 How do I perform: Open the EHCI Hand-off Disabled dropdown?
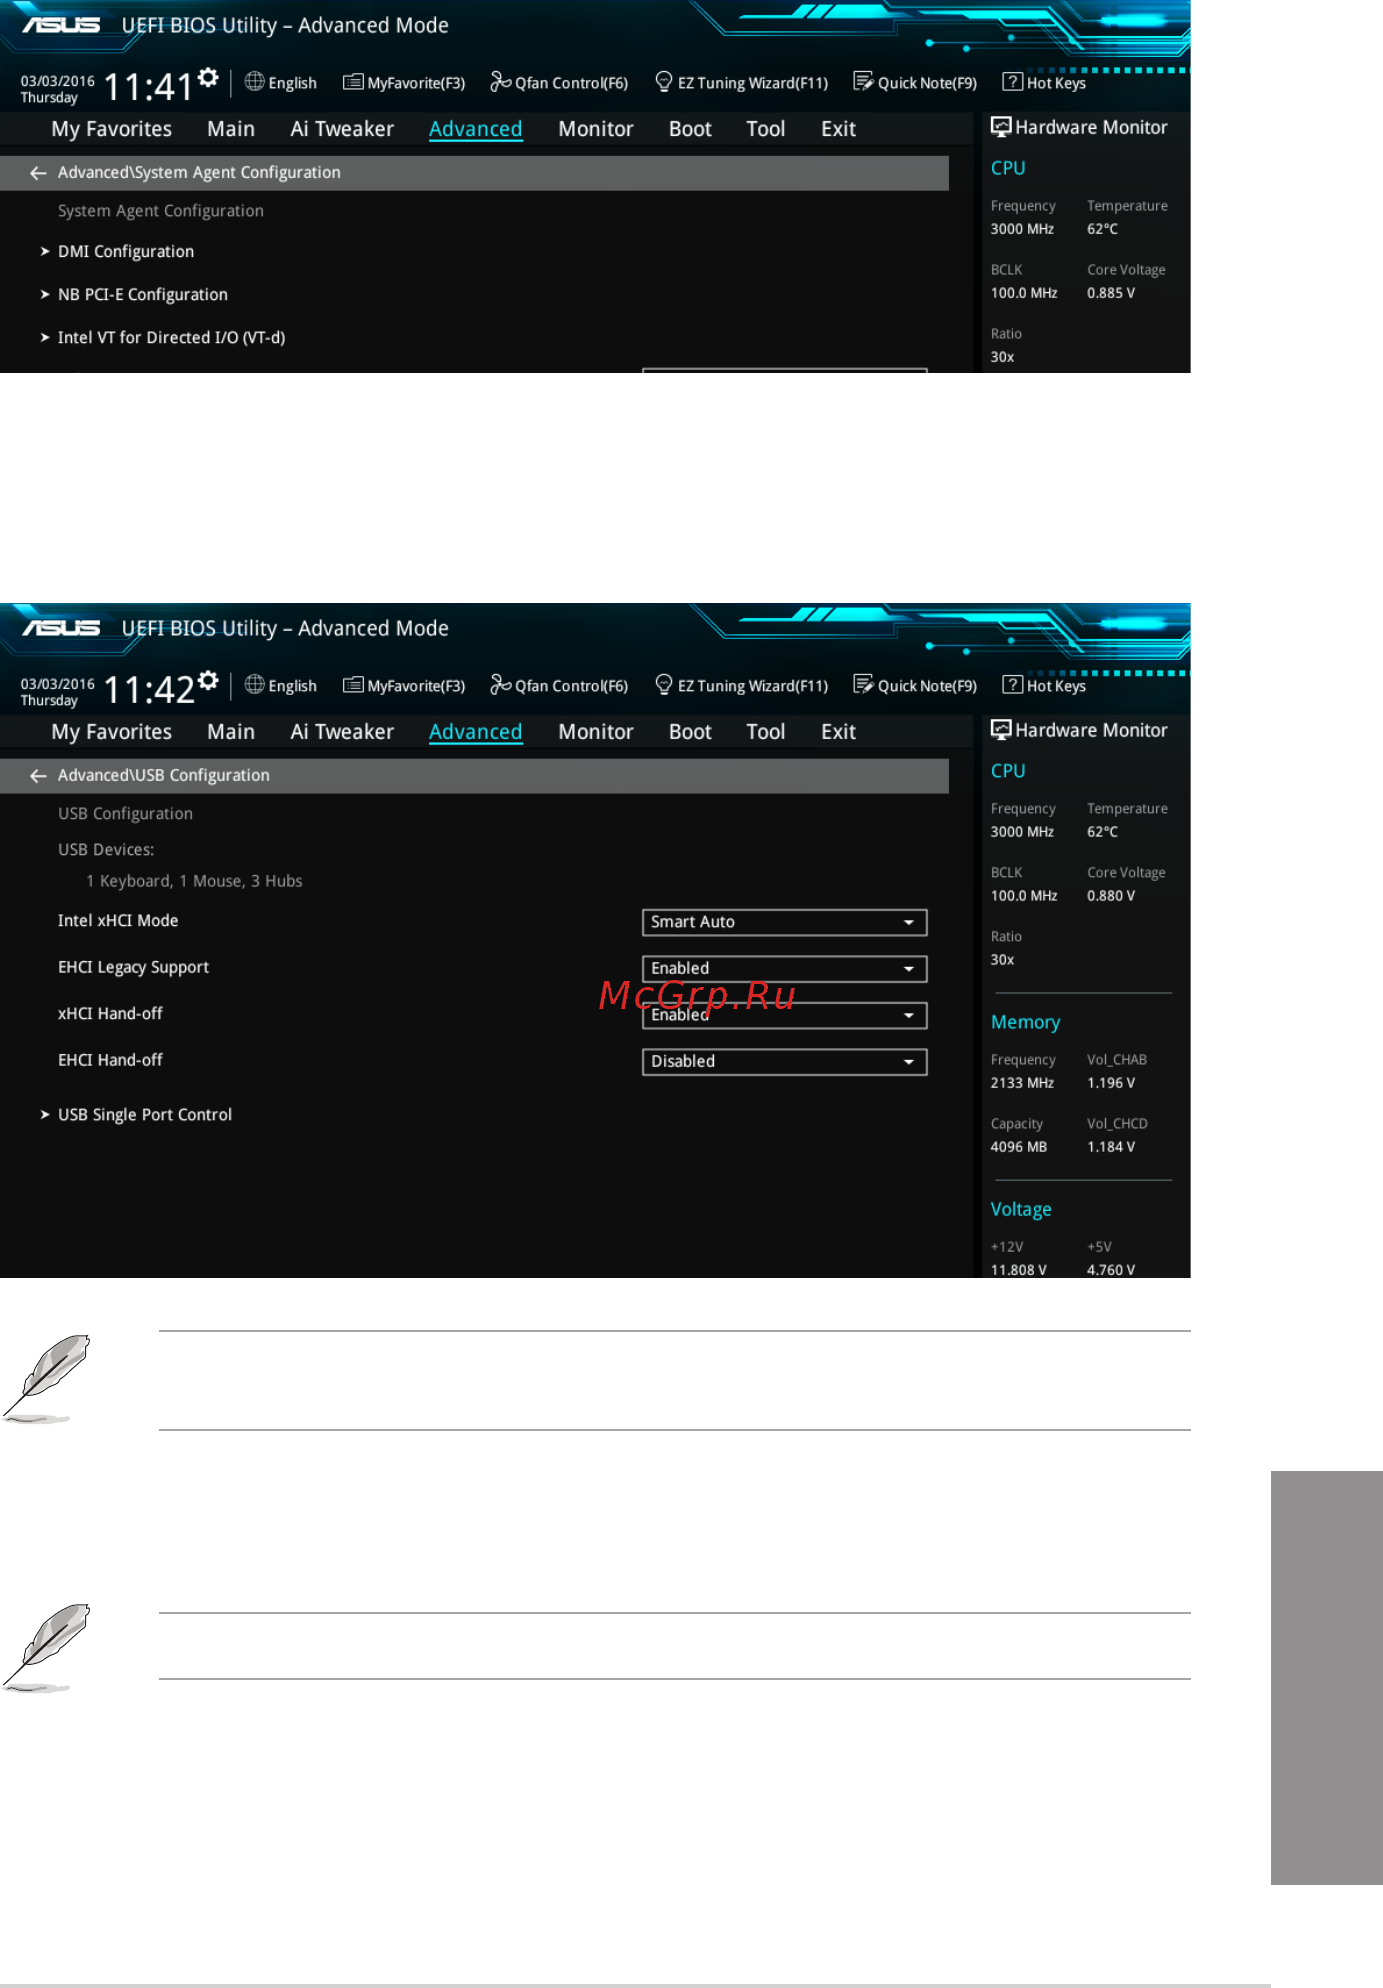[784, 1062]
